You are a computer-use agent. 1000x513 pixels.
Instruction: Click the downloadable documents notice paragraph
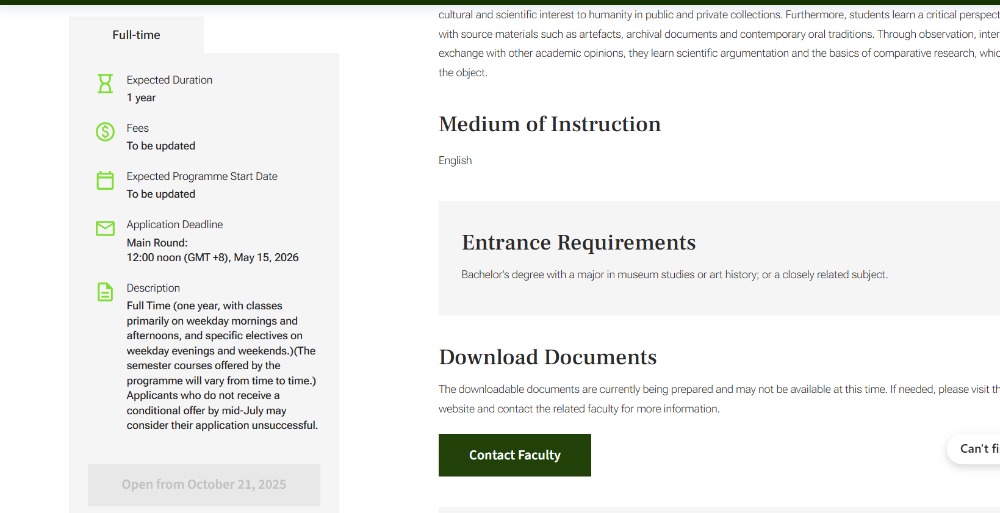coord(700,399)
